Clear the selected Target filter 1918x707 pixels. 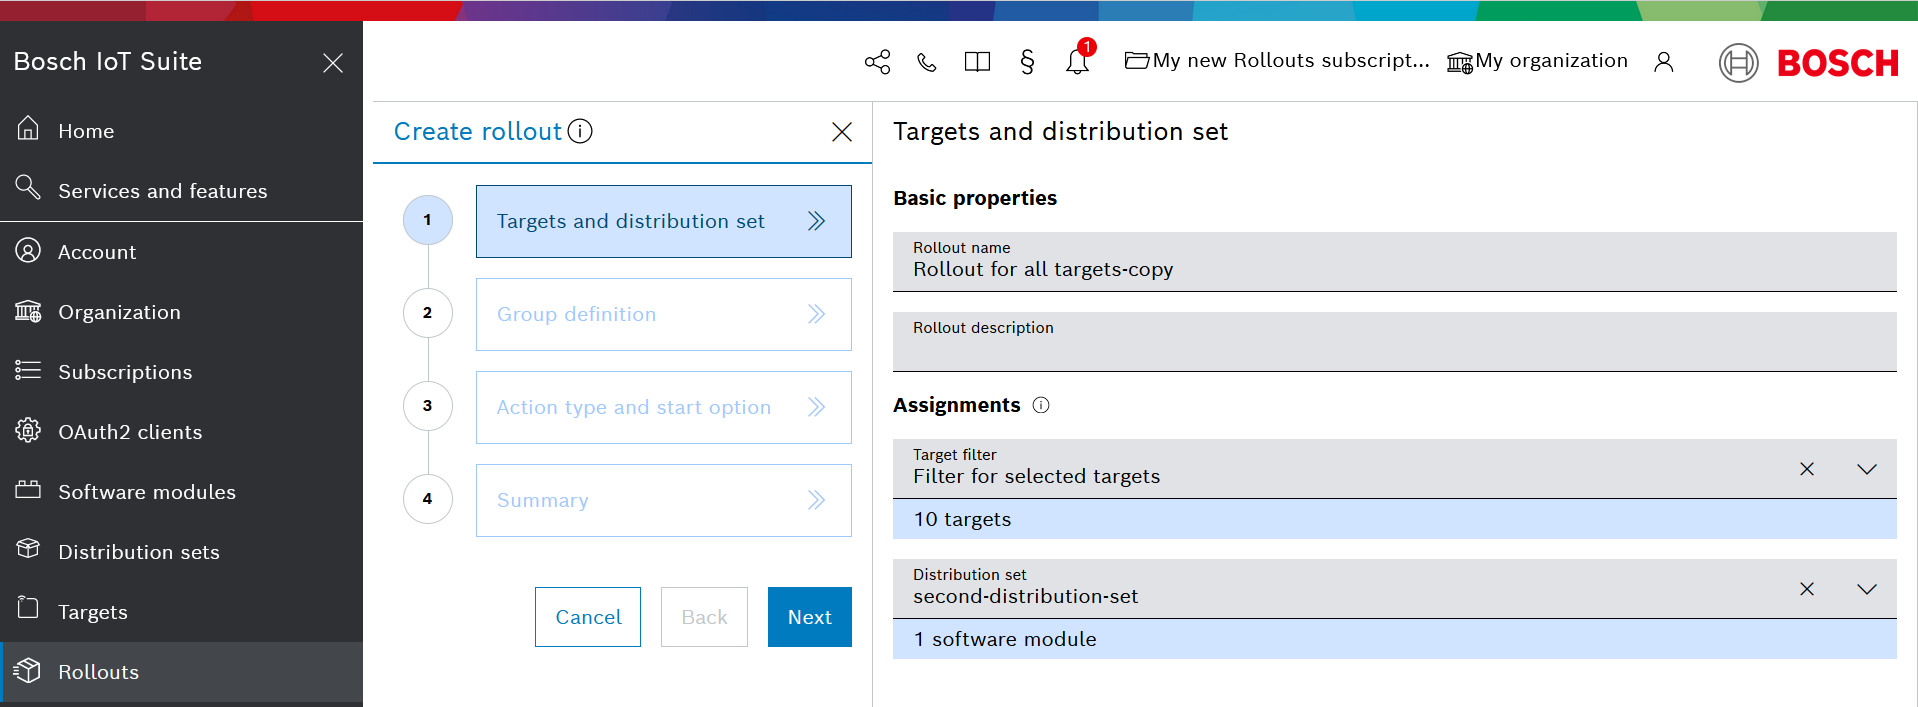(x=1807, y=469)
